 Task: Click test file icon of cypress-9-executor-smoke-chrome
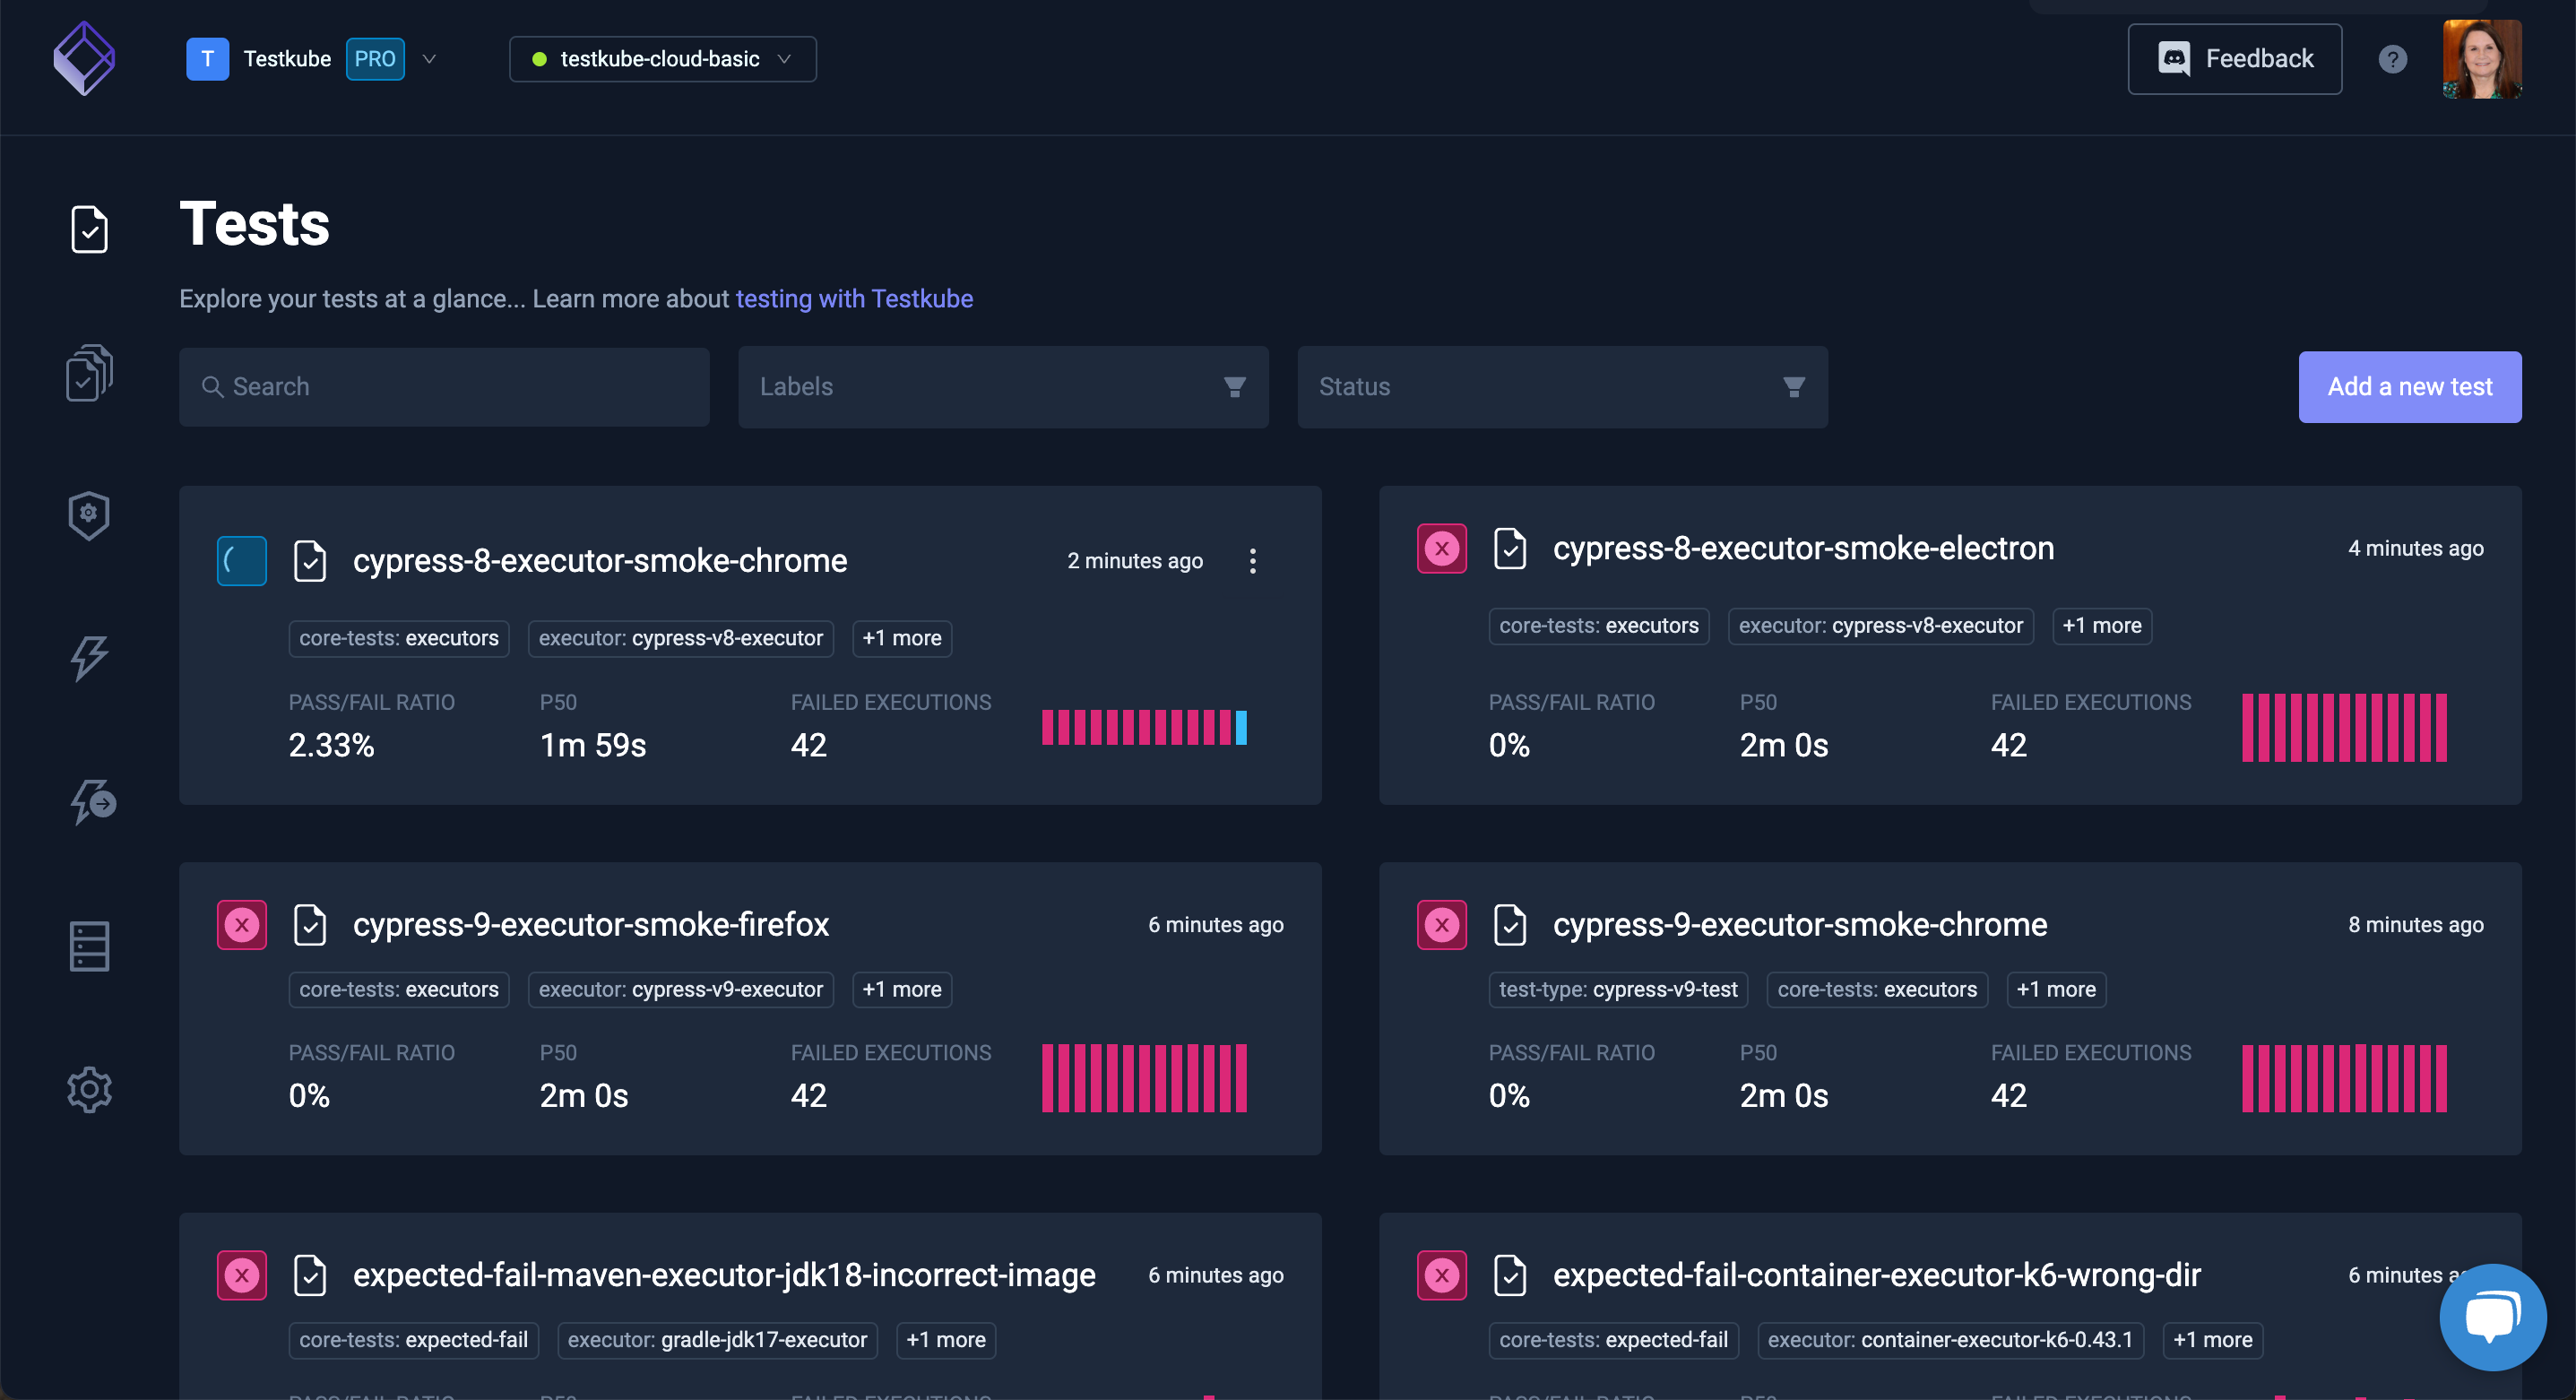click(1510, 925)
